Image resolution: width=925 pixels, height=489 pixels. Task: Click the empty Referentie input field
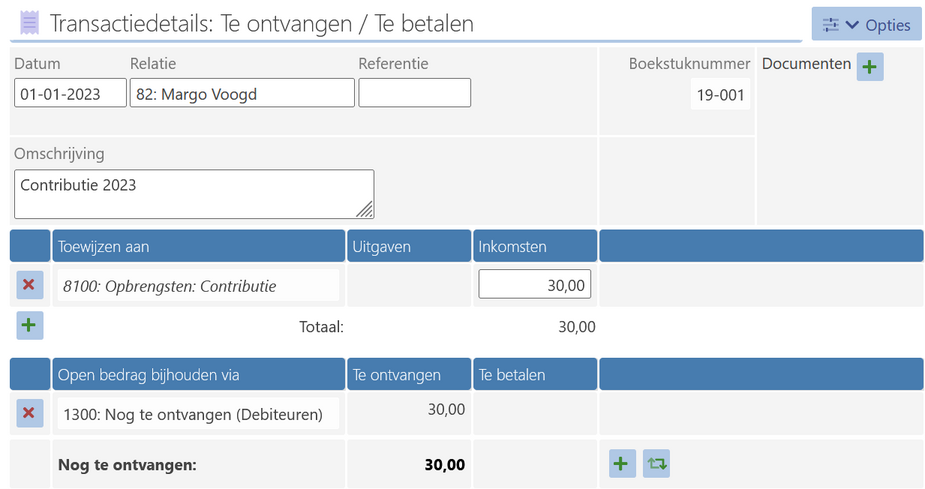414,93
